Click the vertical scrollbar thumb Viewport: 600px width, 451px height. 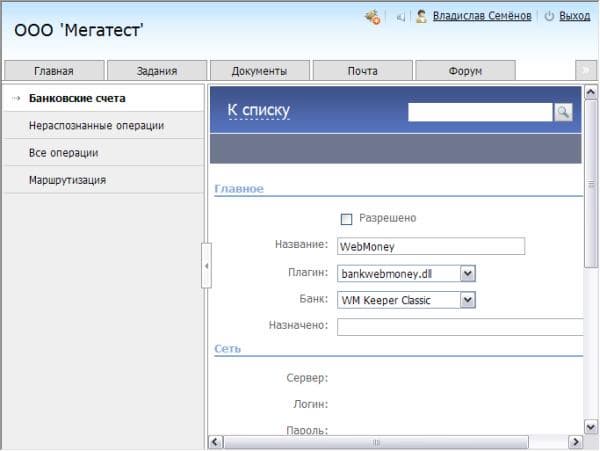[591, 184]
